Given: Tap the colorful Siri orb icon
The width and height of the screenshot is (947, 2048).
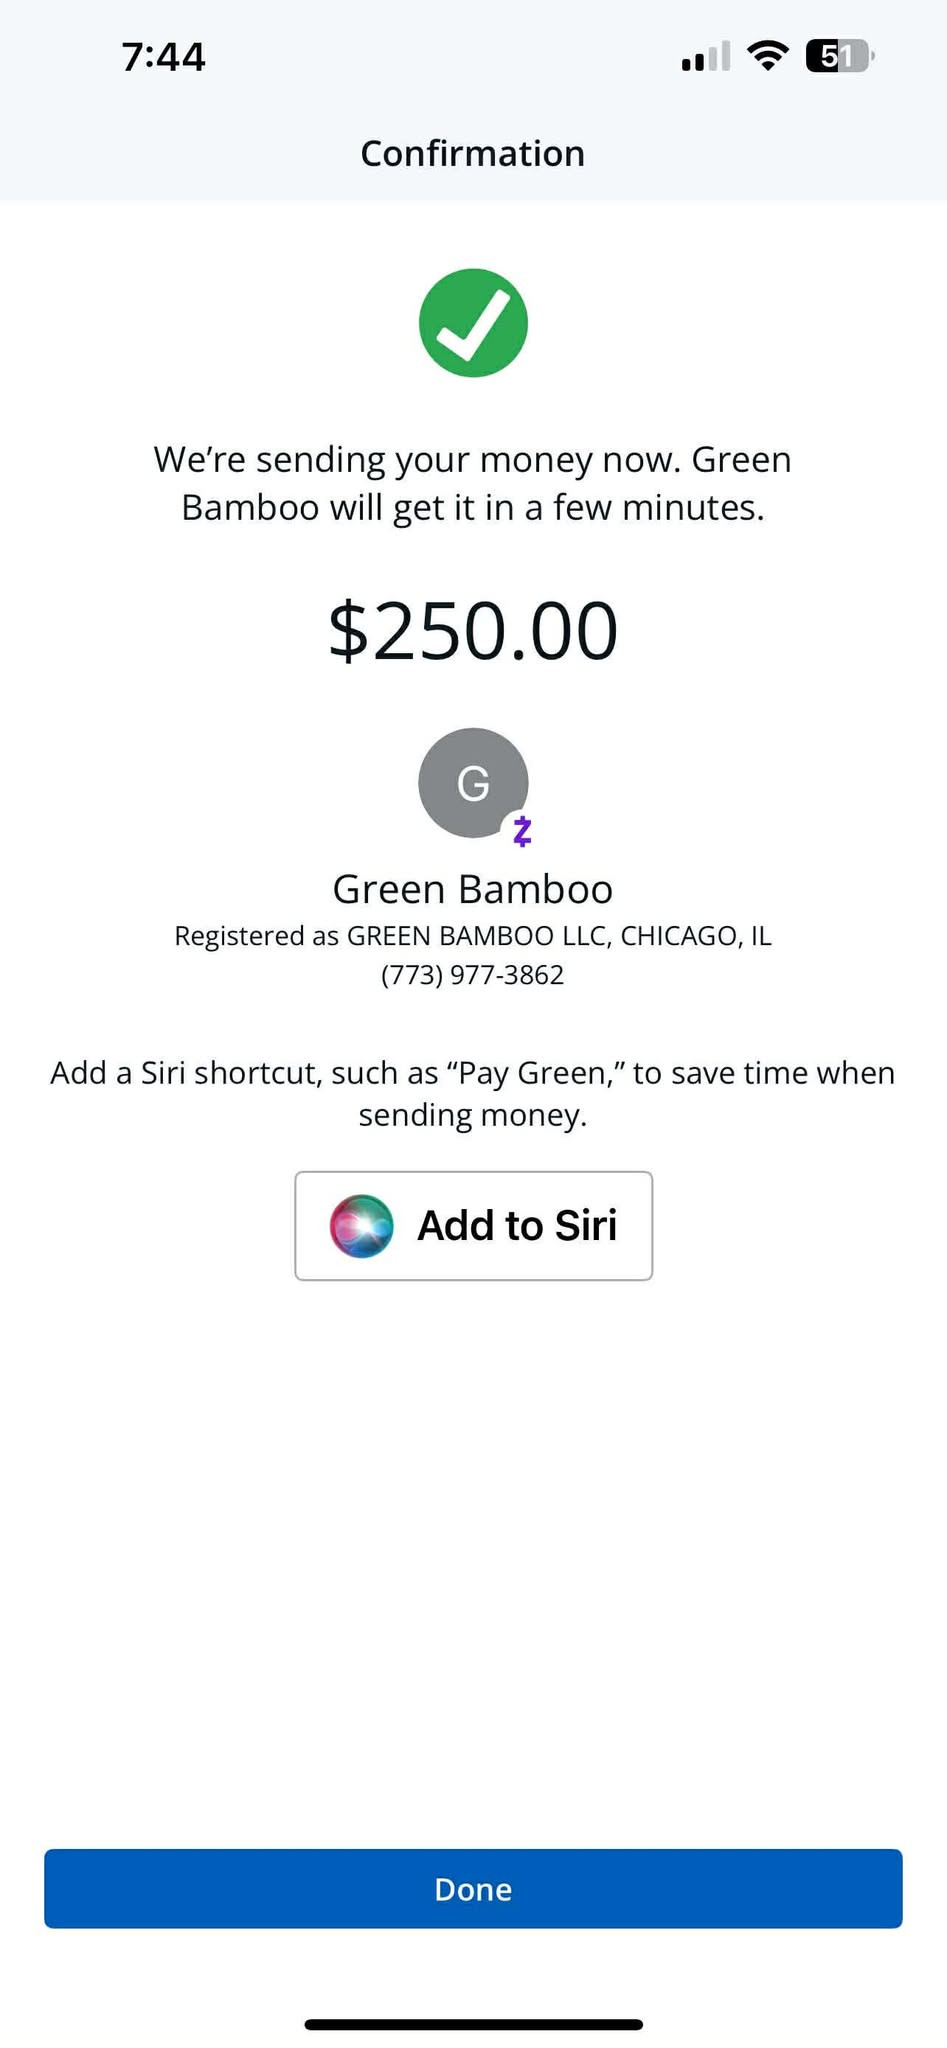Looking at the screenshot, I should [361, 1226].
